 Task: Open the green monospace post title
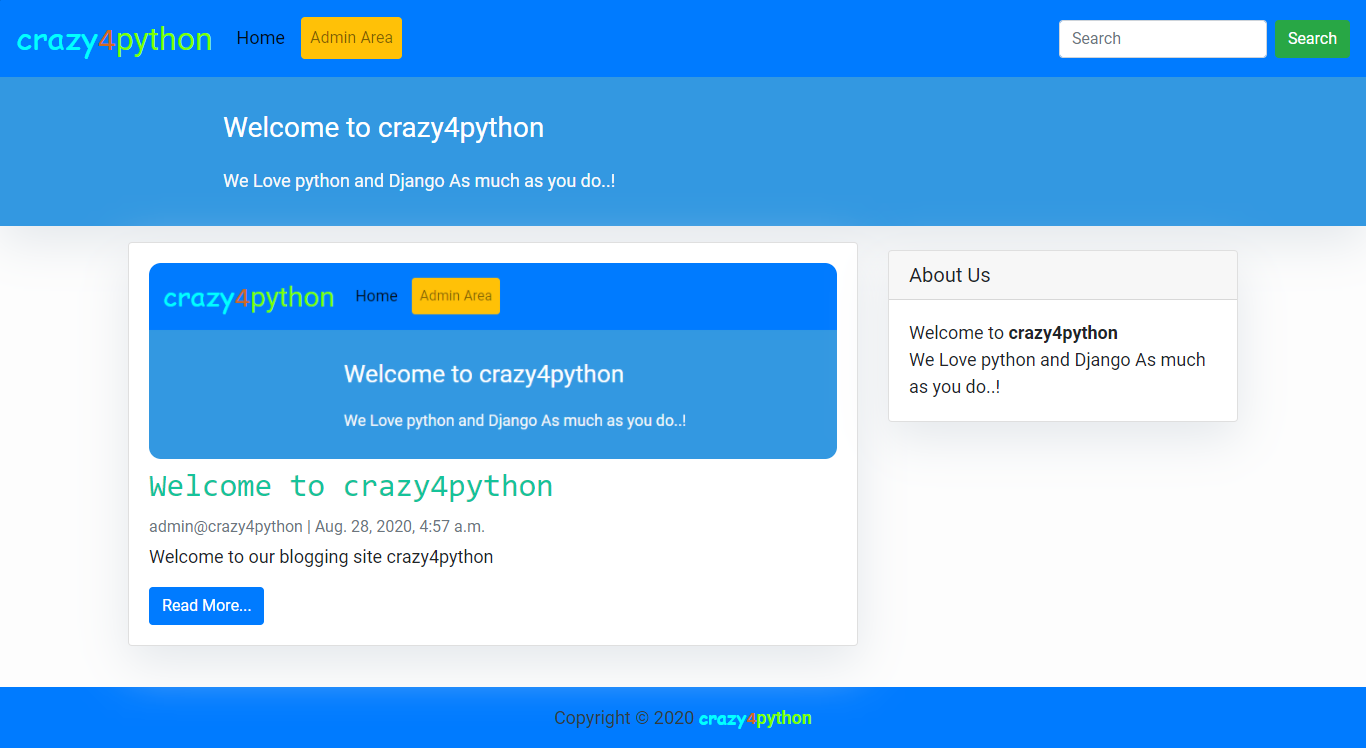351,486
